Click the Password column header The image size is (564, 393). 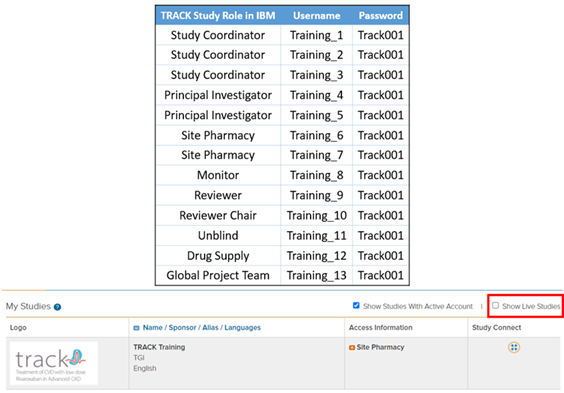point(381,15)
